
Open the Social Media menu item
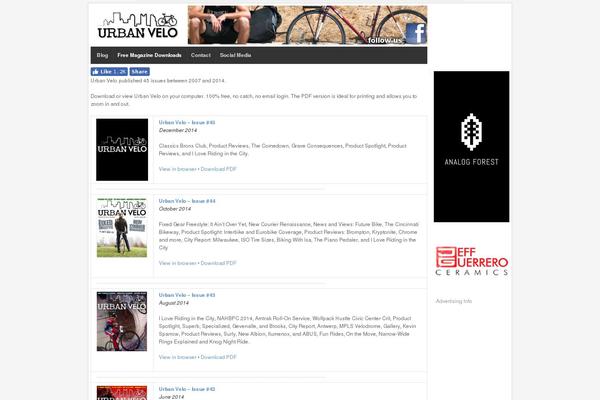235,55
